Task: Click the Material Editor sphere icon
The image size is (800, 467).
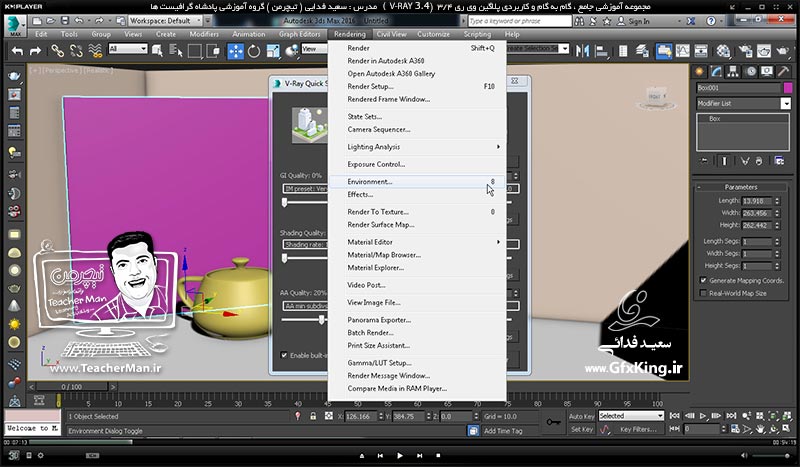Action: [723, 51]
